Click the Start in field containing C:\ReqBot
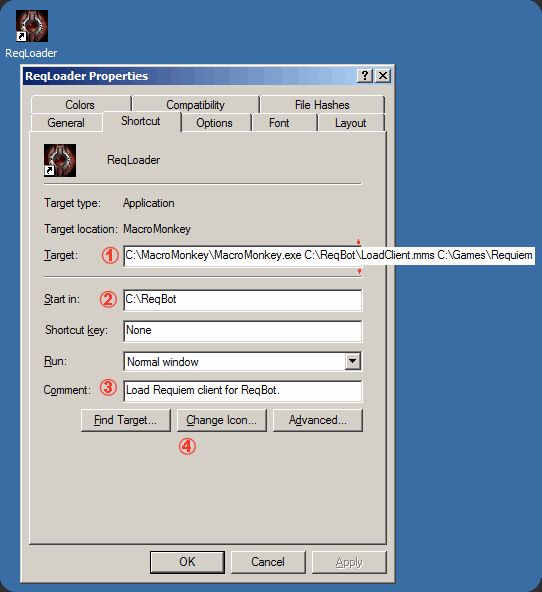The height and width of the screenshot is (592, 542). point(242,300)
